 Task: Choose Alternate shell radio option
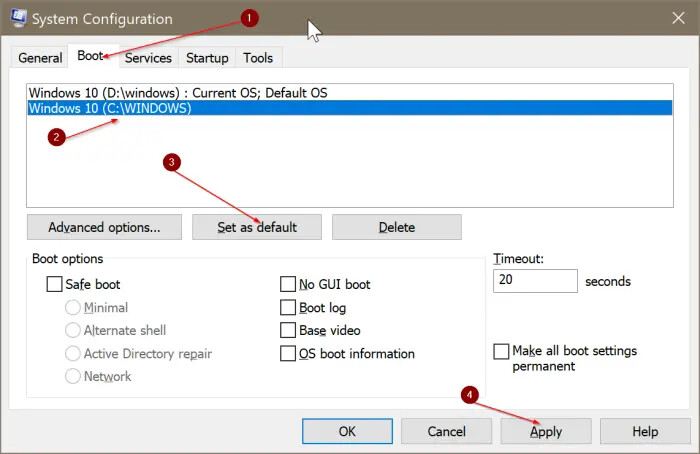tap(73, 330)
